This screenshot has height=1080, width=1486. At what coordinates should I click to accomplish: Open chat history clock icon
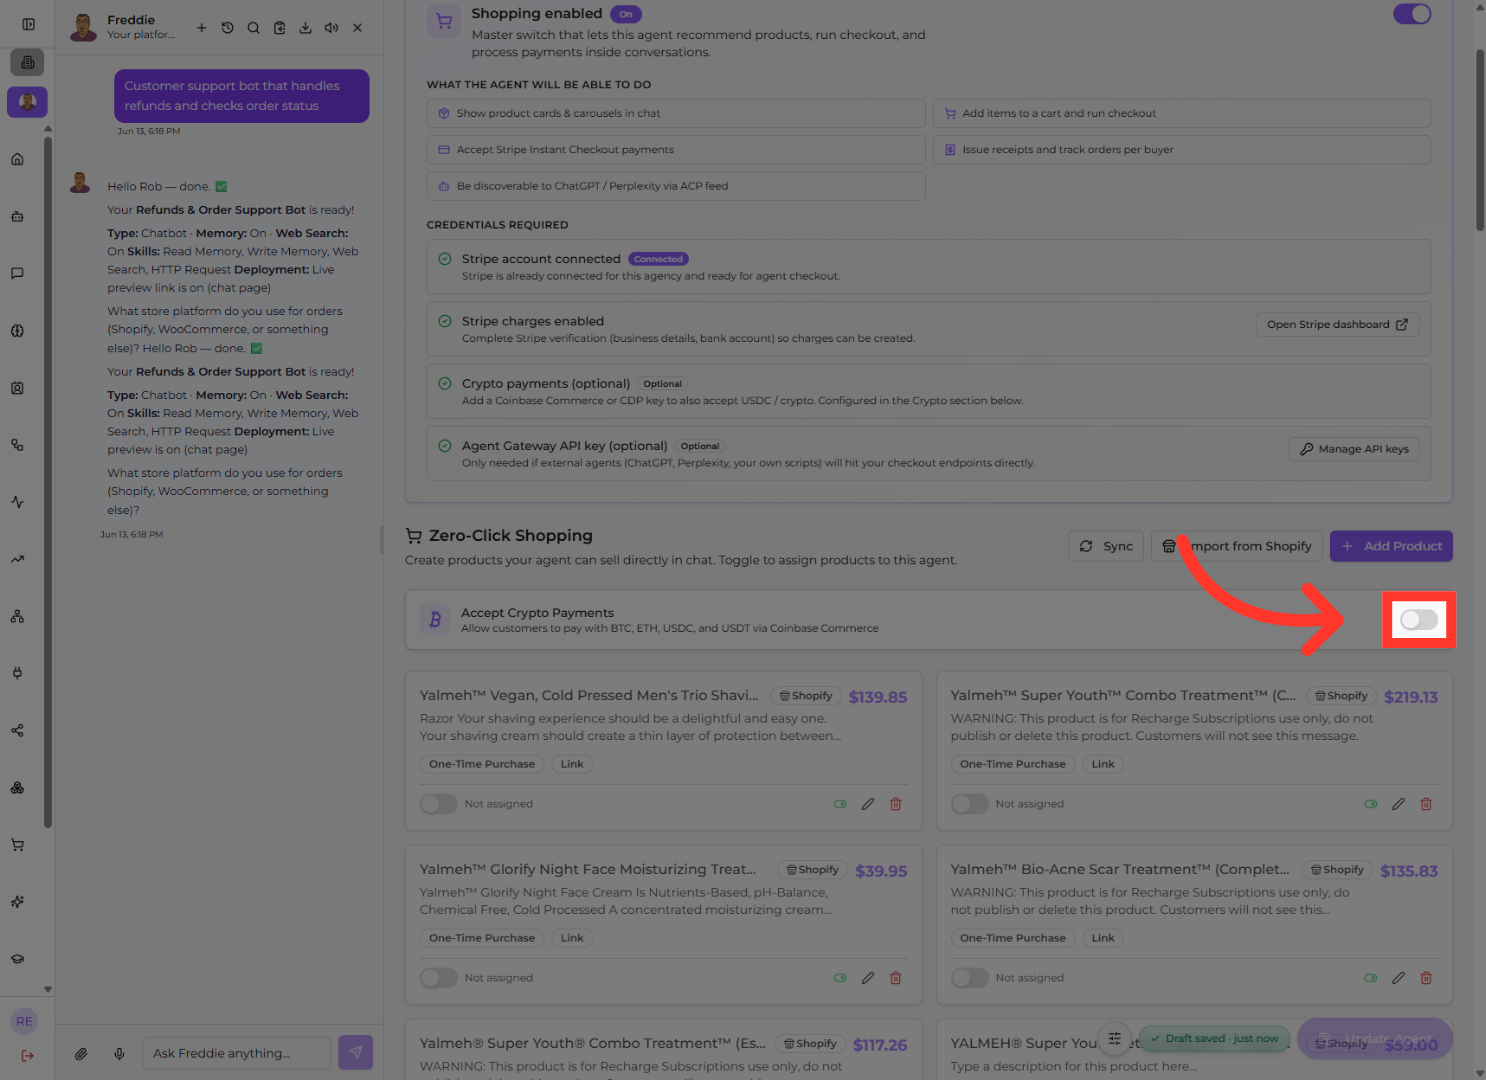click(x=227, y=28)
